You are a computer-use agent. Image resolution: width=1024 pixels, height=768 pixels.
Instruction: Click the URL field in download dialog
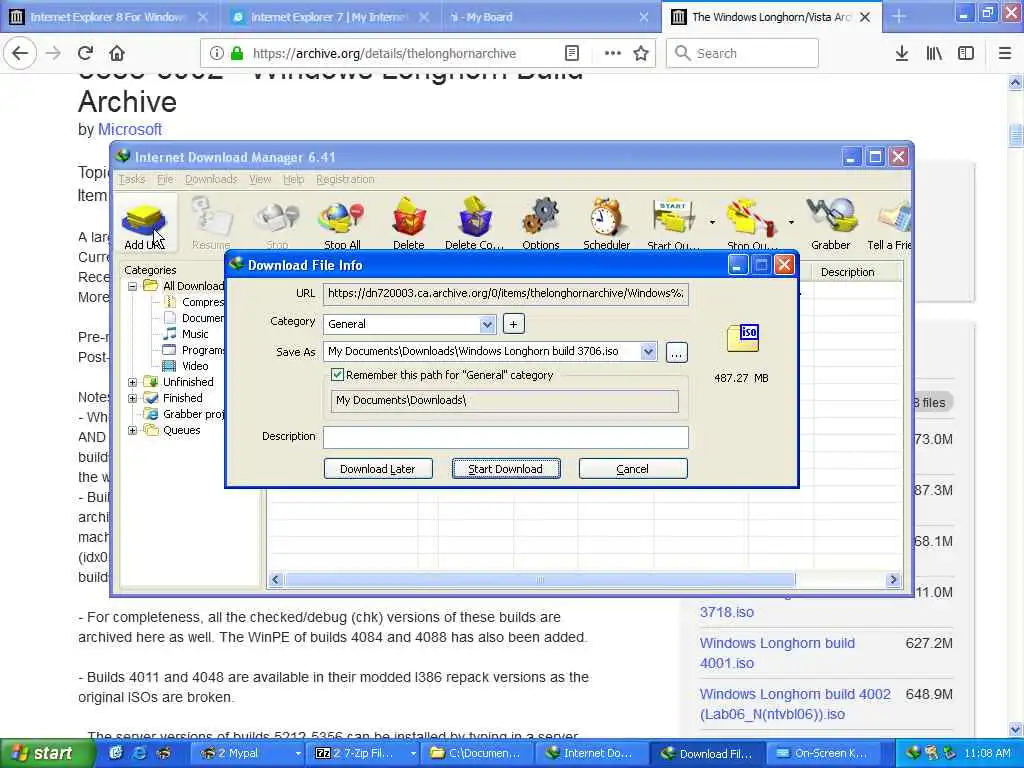[x=505, y=294]
